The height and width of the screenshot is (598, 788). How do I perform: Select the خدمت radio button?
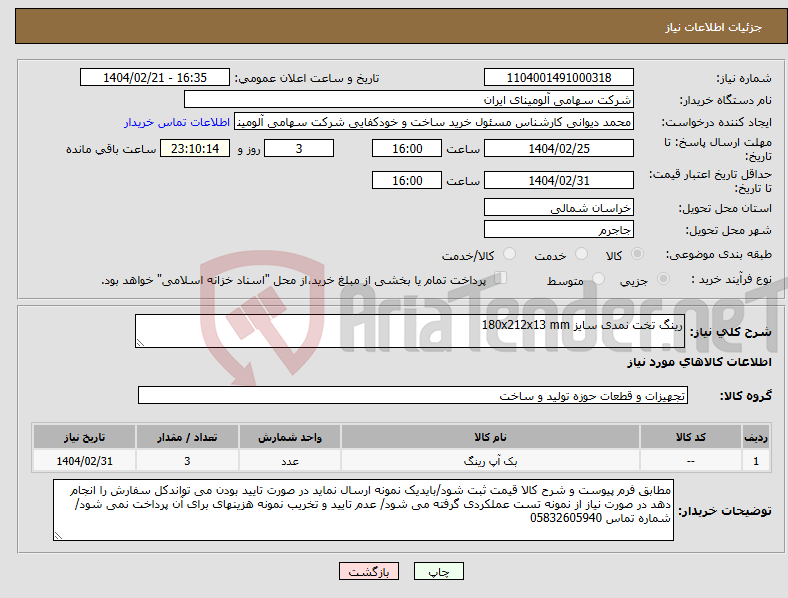tap(581, 254)
